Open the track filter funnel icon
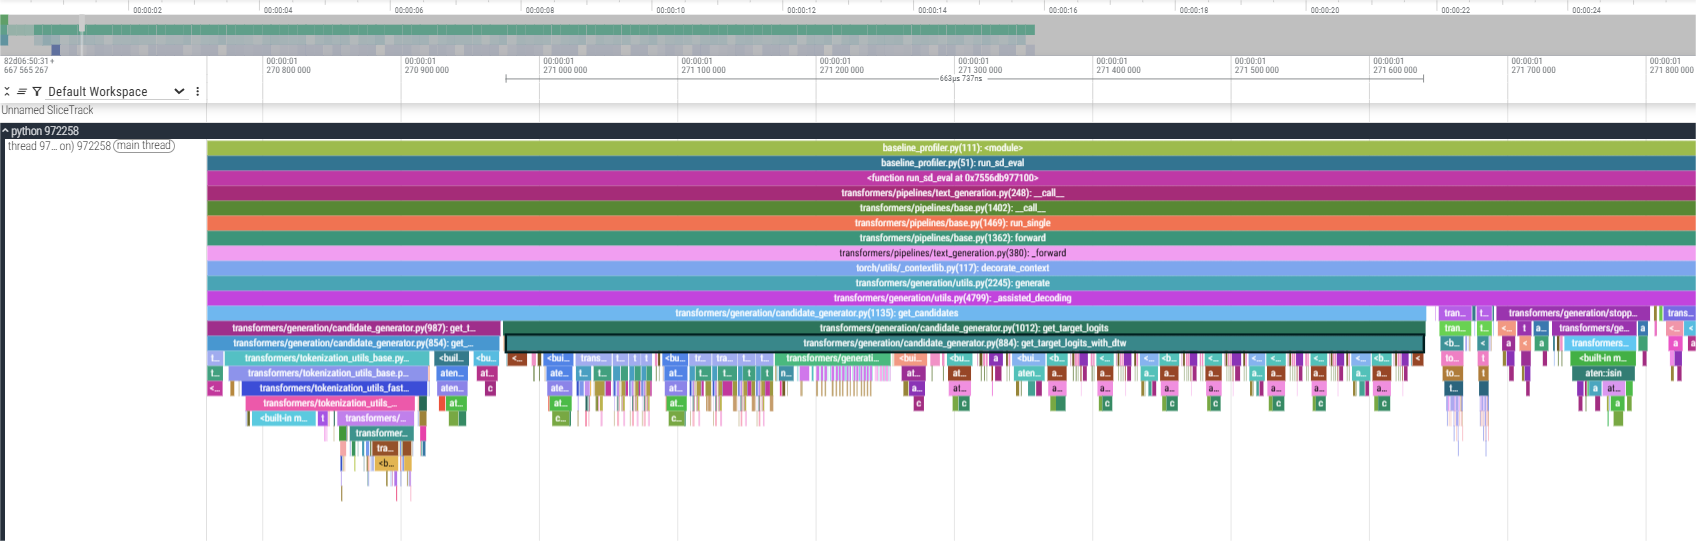The height and width of the screenshot is (541, 1696). [37, 91]
